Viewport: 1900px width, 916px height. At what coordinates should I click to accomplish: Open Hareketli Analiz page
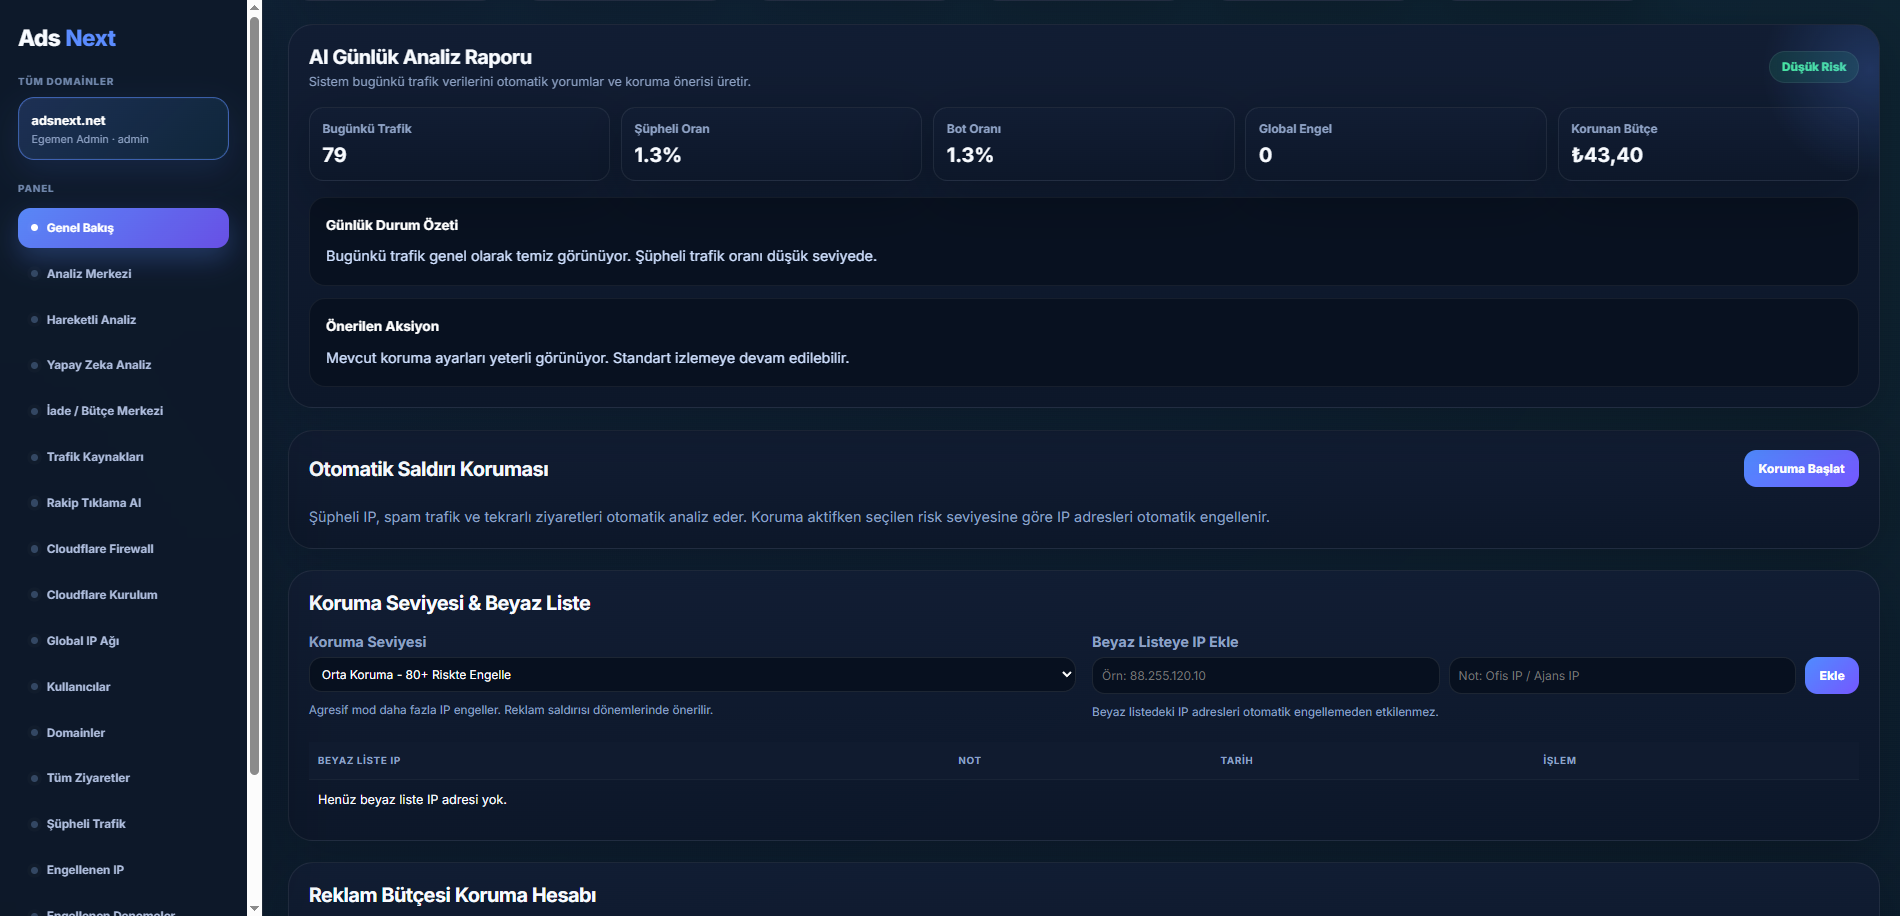pos(123,320)
